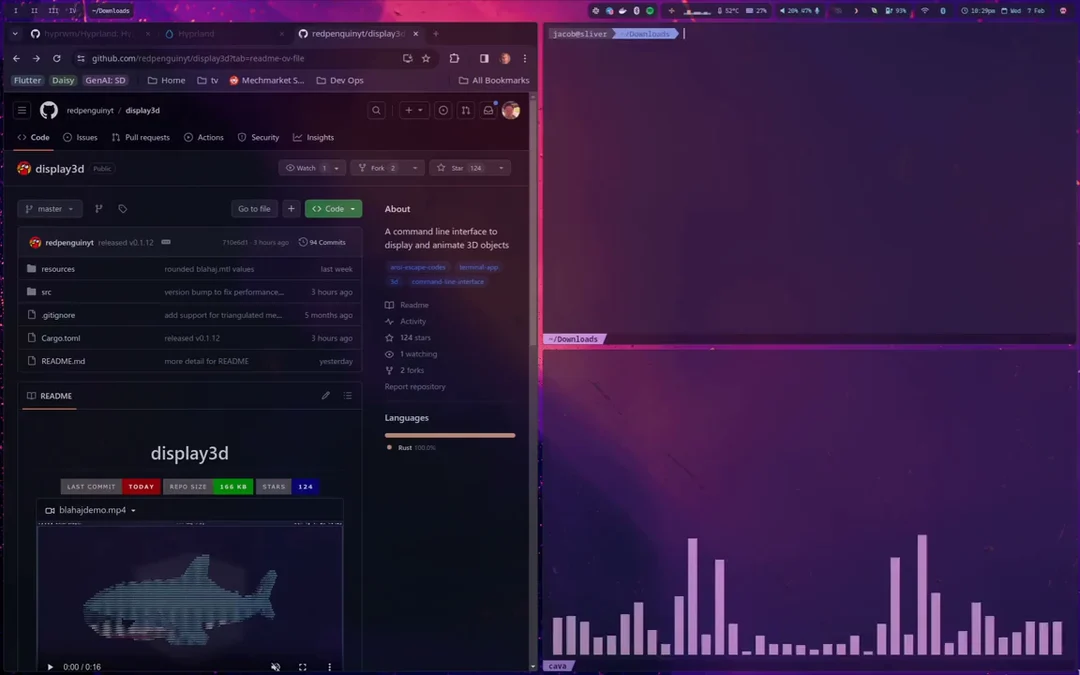
Task: Click the microphone icon in the top bar
Action: [x=817, y=10]
